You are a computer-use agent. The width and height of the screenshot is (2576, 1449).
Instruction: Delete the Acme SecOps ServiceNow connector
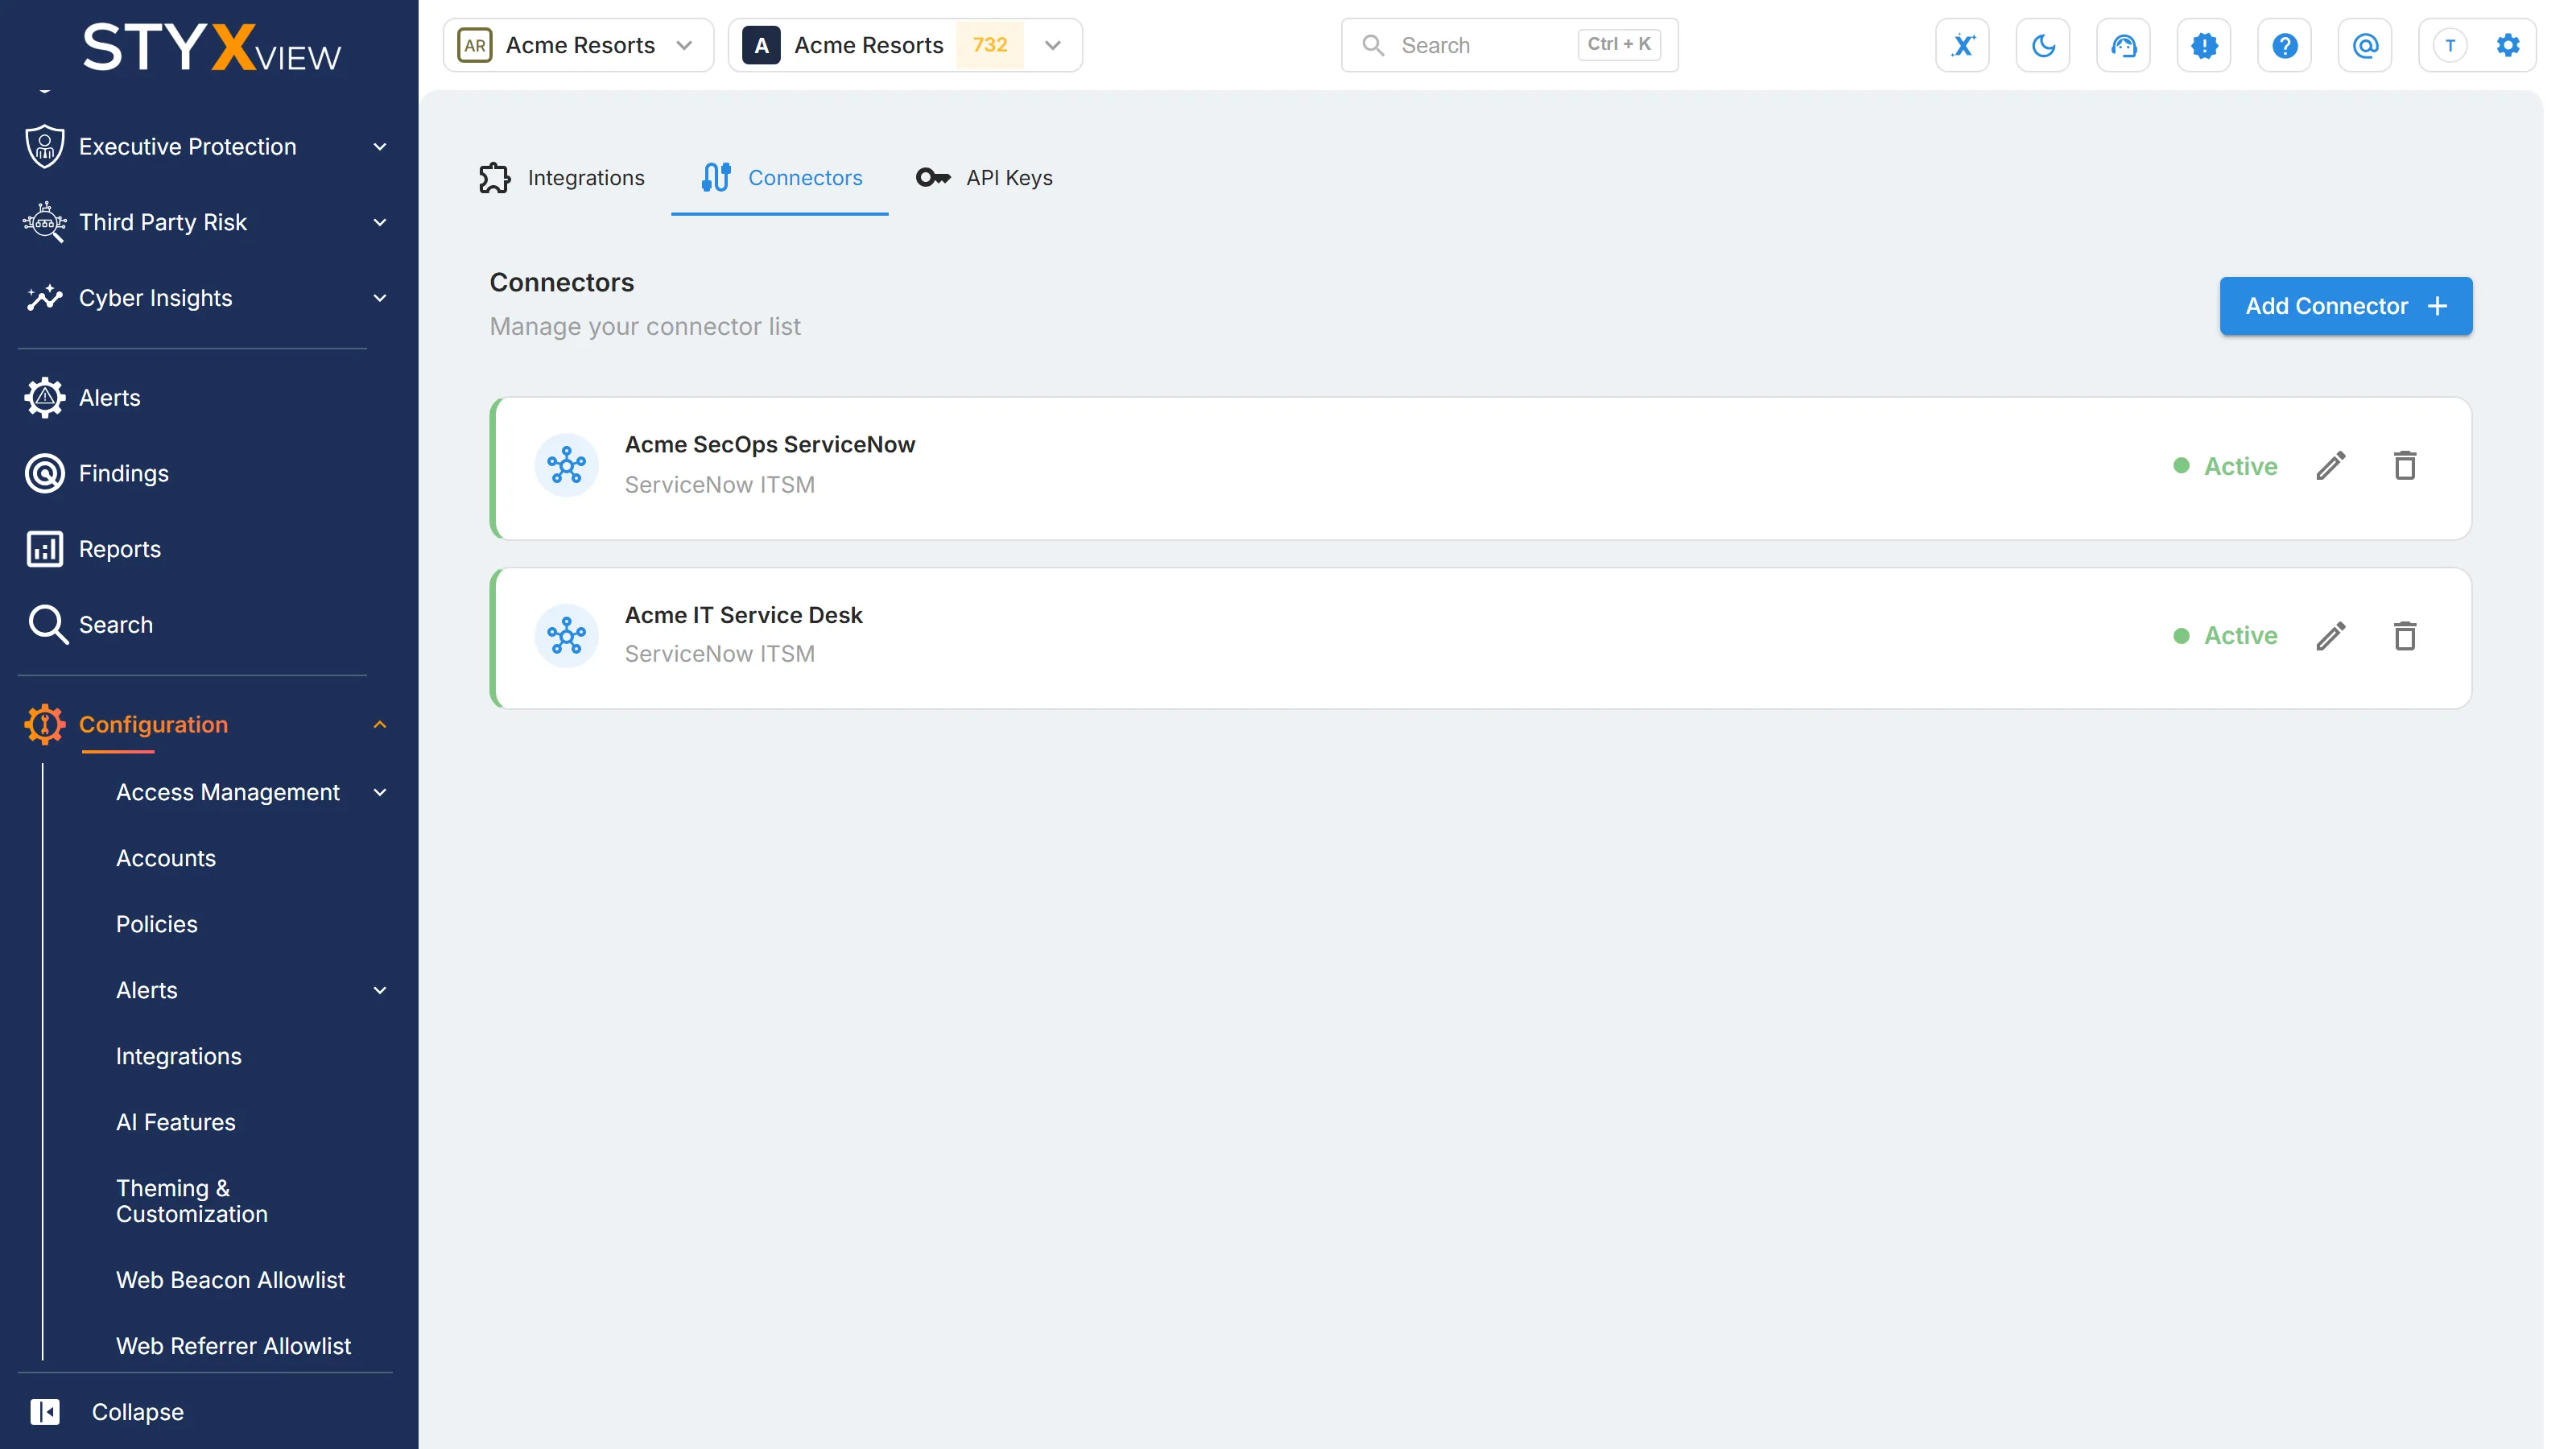click(2405, 466)
